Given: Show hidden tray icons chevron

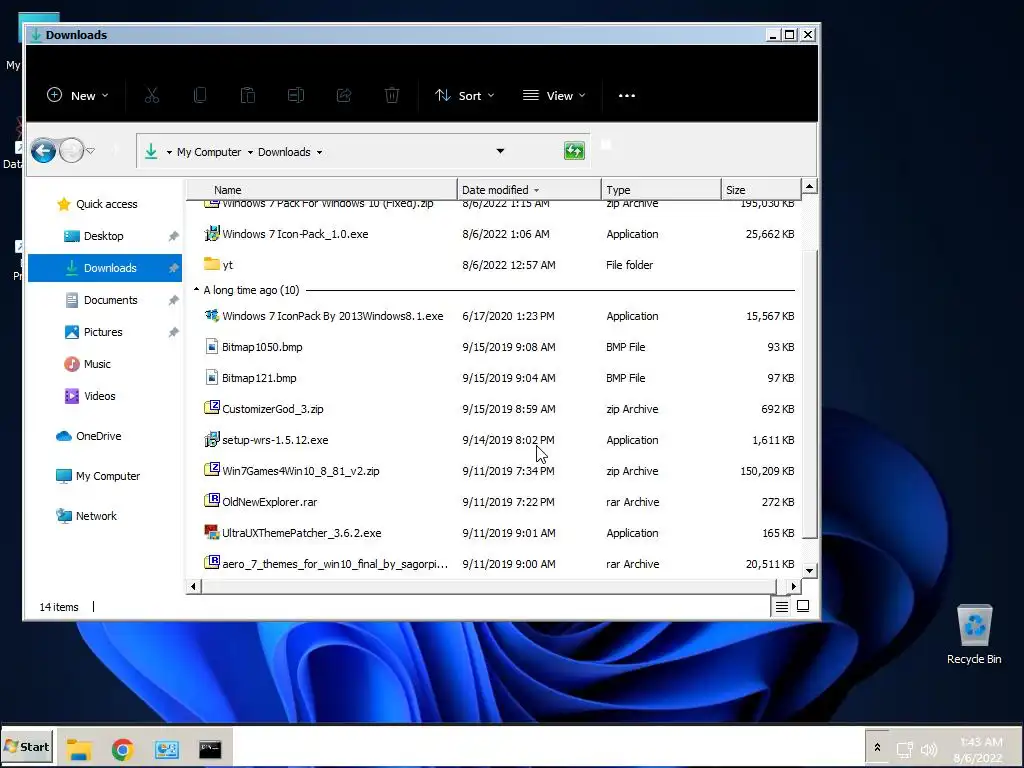Looking at the screenshot, I should click(877, 747).
